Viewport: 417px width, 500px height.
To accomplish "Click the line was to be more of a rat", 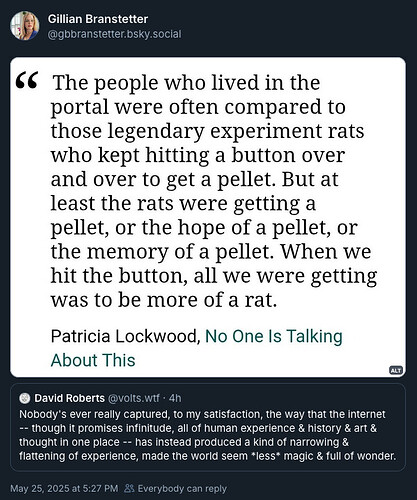I will 164,300.
